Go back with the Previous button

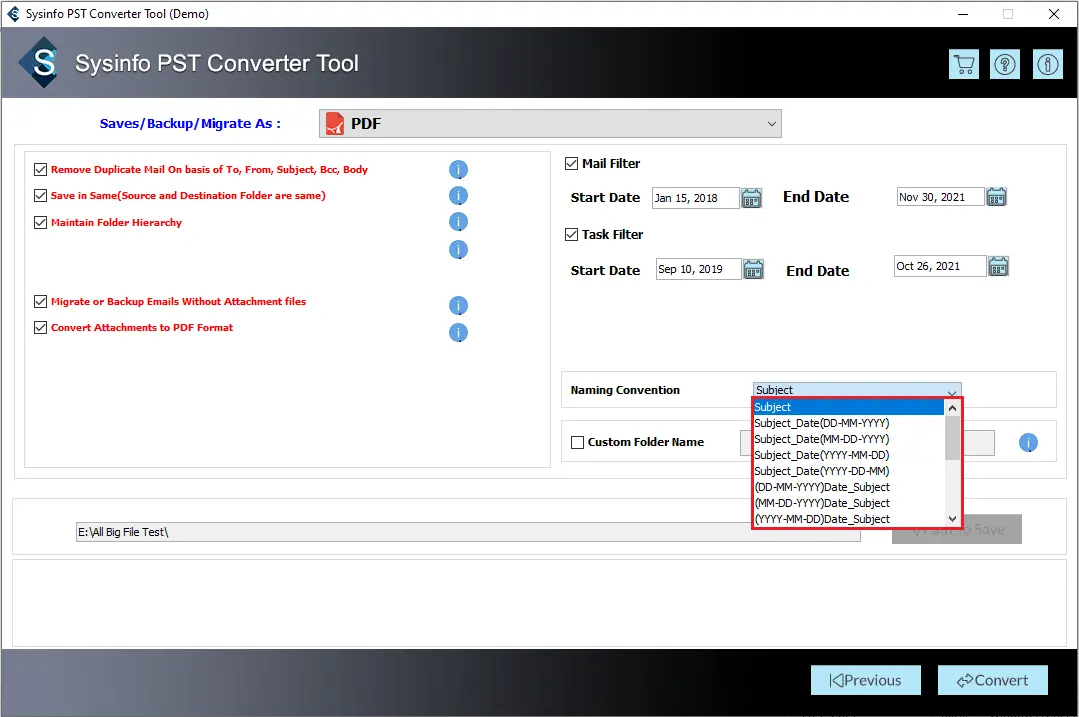(865, 680)
